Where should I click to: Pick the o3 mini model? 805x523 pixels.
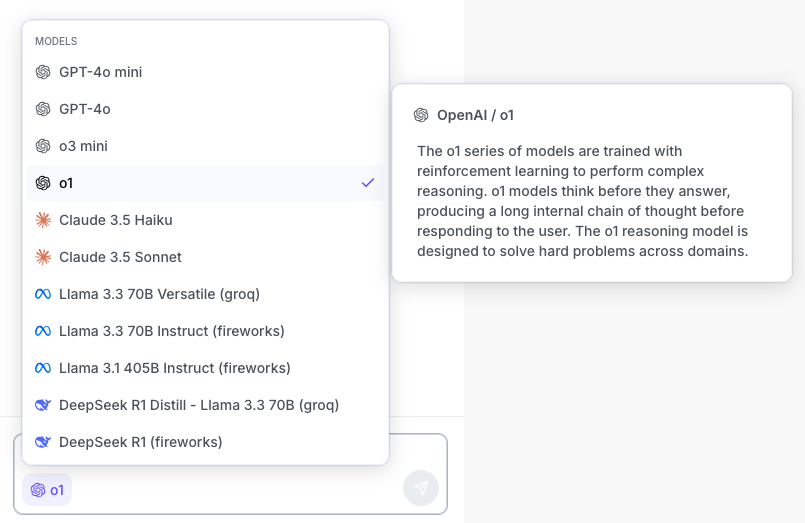83,146
